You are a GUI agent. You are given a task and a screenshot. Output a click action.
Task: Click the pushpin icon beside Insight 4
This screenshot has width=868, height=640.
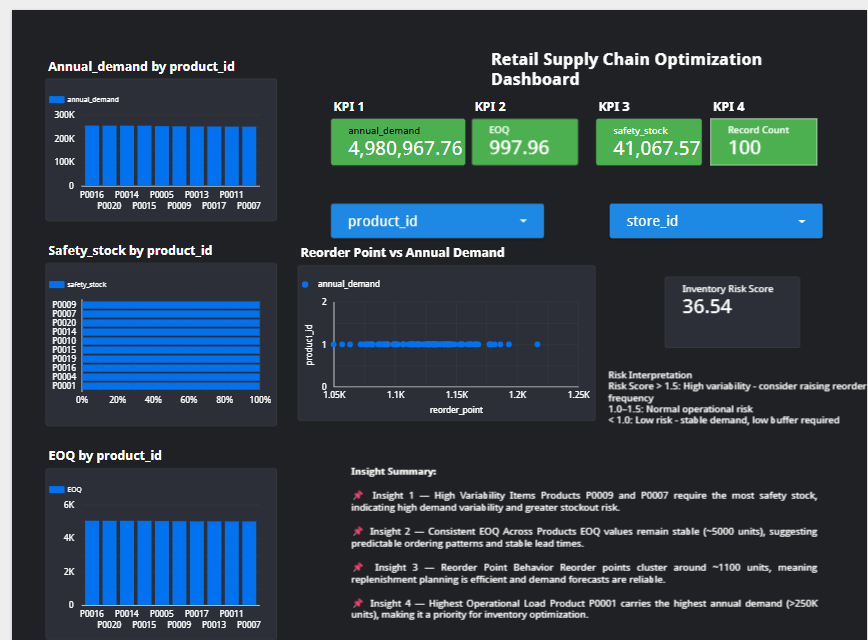coord(358,603)
